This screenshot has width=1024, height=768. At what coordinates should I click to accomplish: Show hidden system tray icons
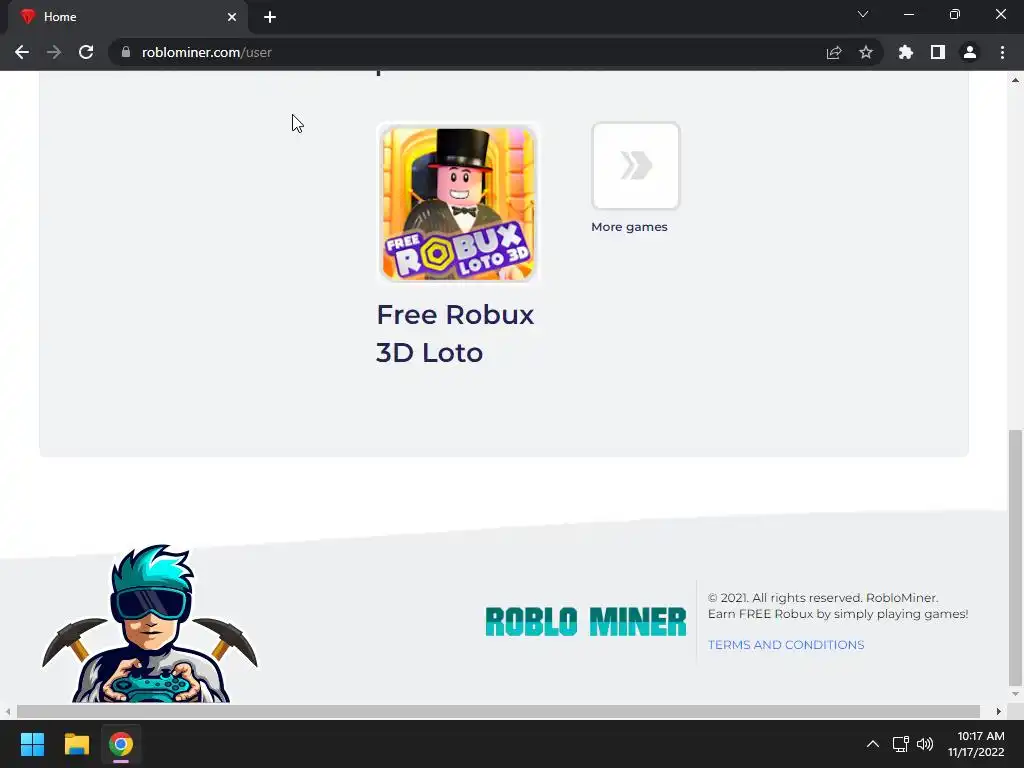pos(872,744)
